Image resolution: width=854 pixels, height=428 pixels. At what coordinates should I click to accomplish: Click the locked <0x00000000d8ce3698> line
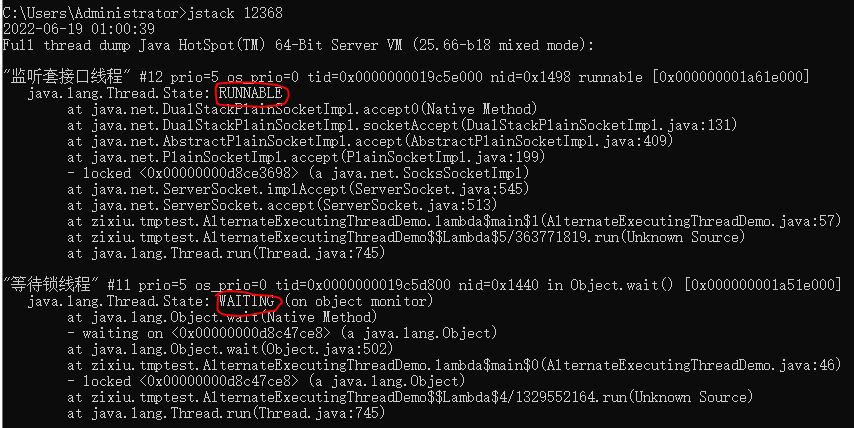pyautogui.click(x=298, y=173)
